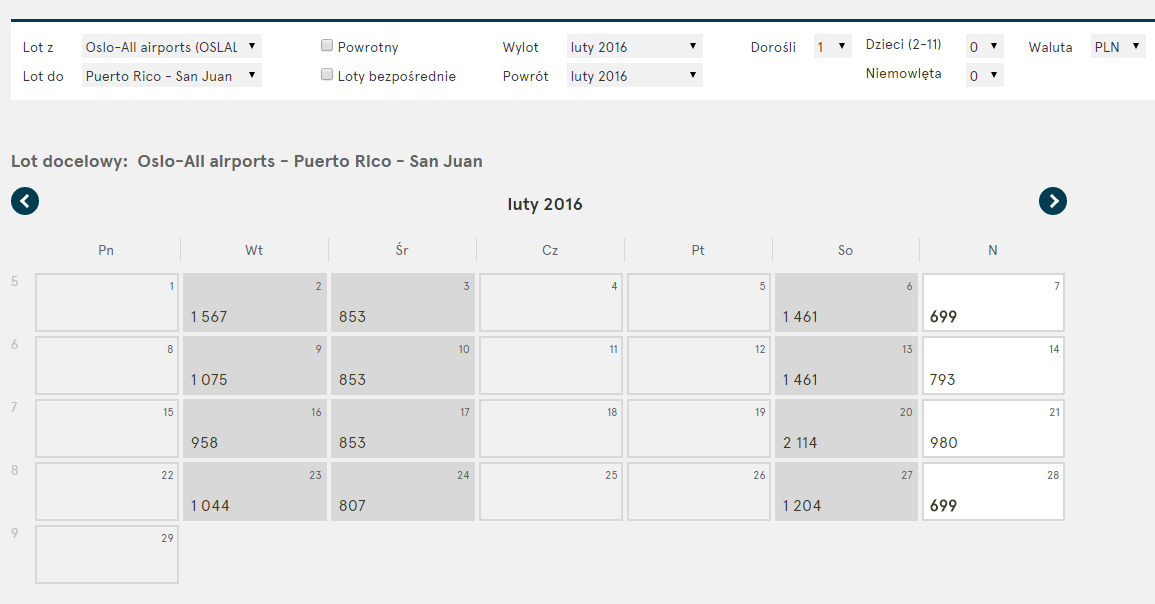Open the Lot z departure airport dropdown
1155x604 pixels.
(x=172, y=46)
